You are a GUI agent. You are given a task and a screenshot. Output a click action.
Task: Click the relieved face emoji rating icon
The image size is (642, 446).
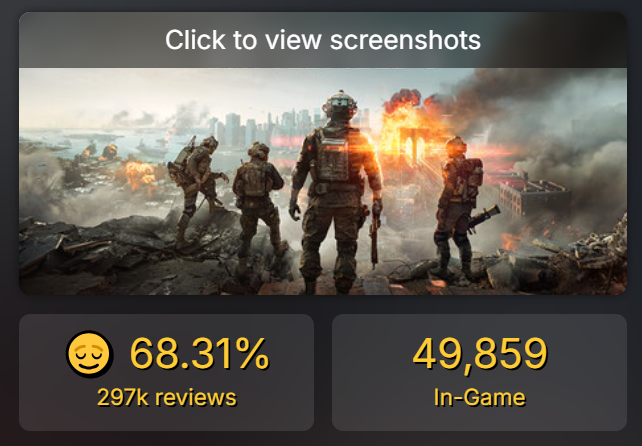(89, 354)
